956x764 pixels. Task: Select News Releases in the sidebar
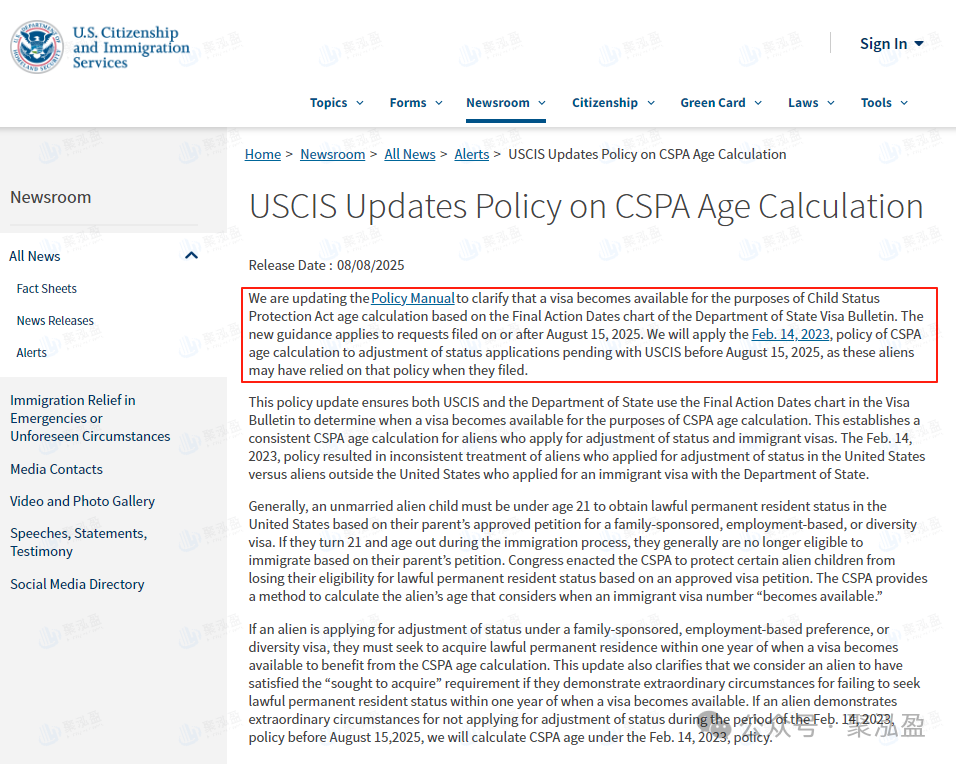55,320
